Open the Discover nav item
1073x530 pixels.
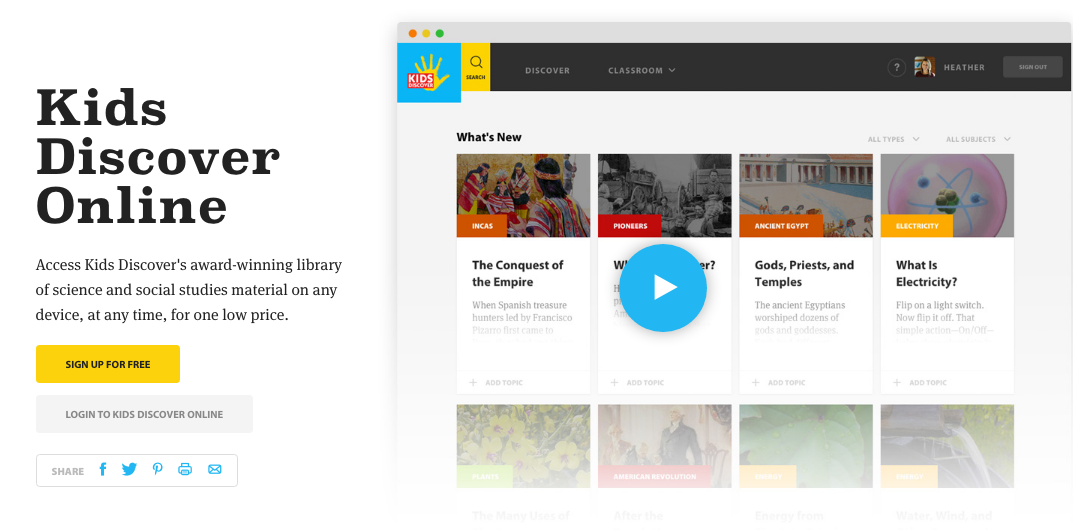coord(547,70)
